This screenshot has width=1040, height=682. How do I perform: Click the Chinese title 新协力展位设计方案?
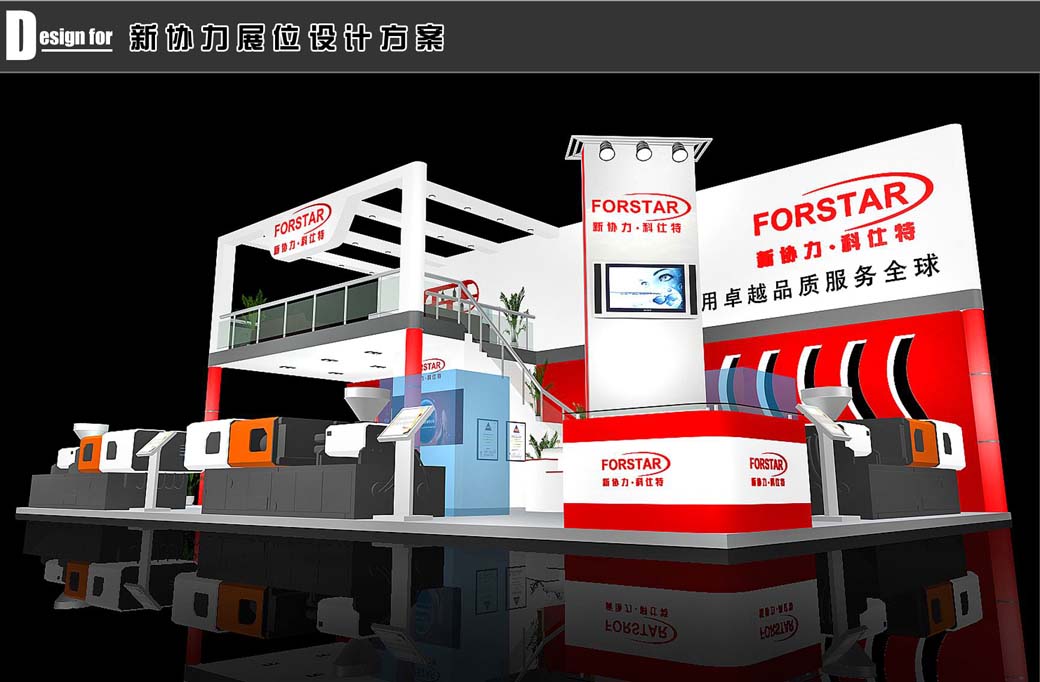tap(287, 38)
